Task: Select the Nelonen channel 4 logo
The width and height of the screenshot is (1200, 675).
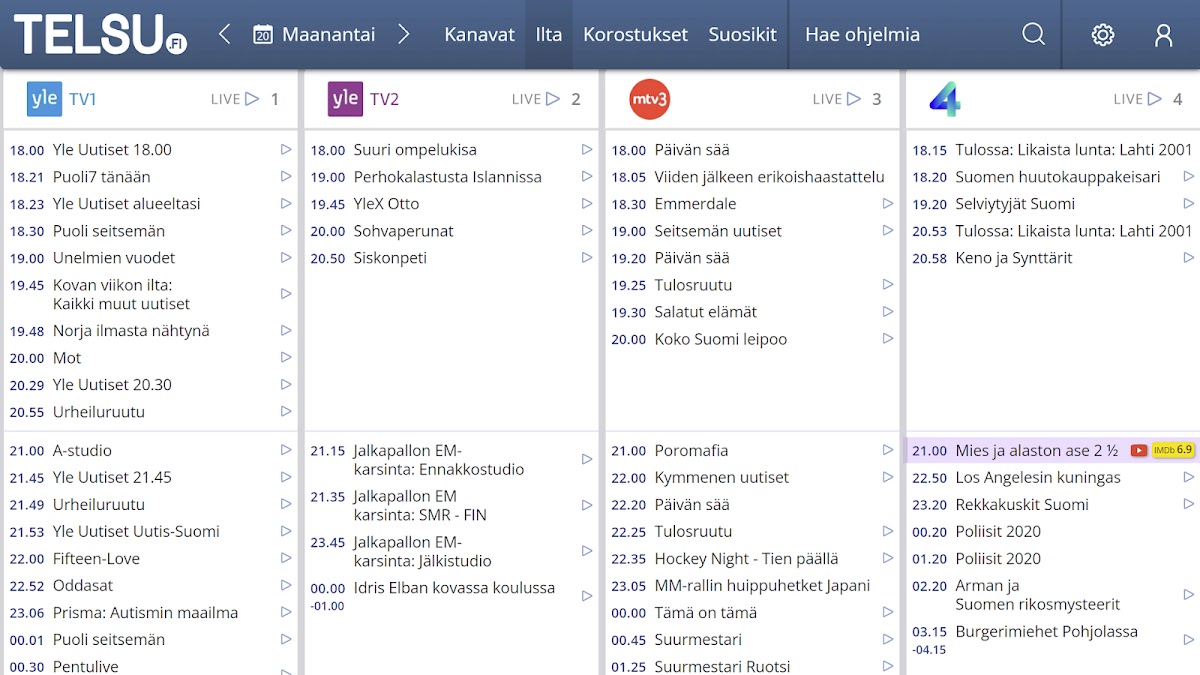Action: pyautogui.click(x=944, y=99)
